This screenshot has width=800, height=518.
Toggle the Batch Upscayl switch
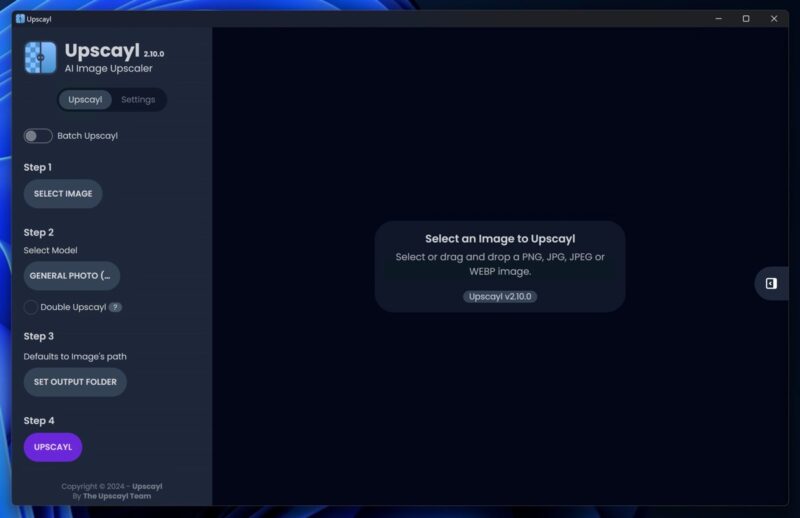click(x=38, y=136)
